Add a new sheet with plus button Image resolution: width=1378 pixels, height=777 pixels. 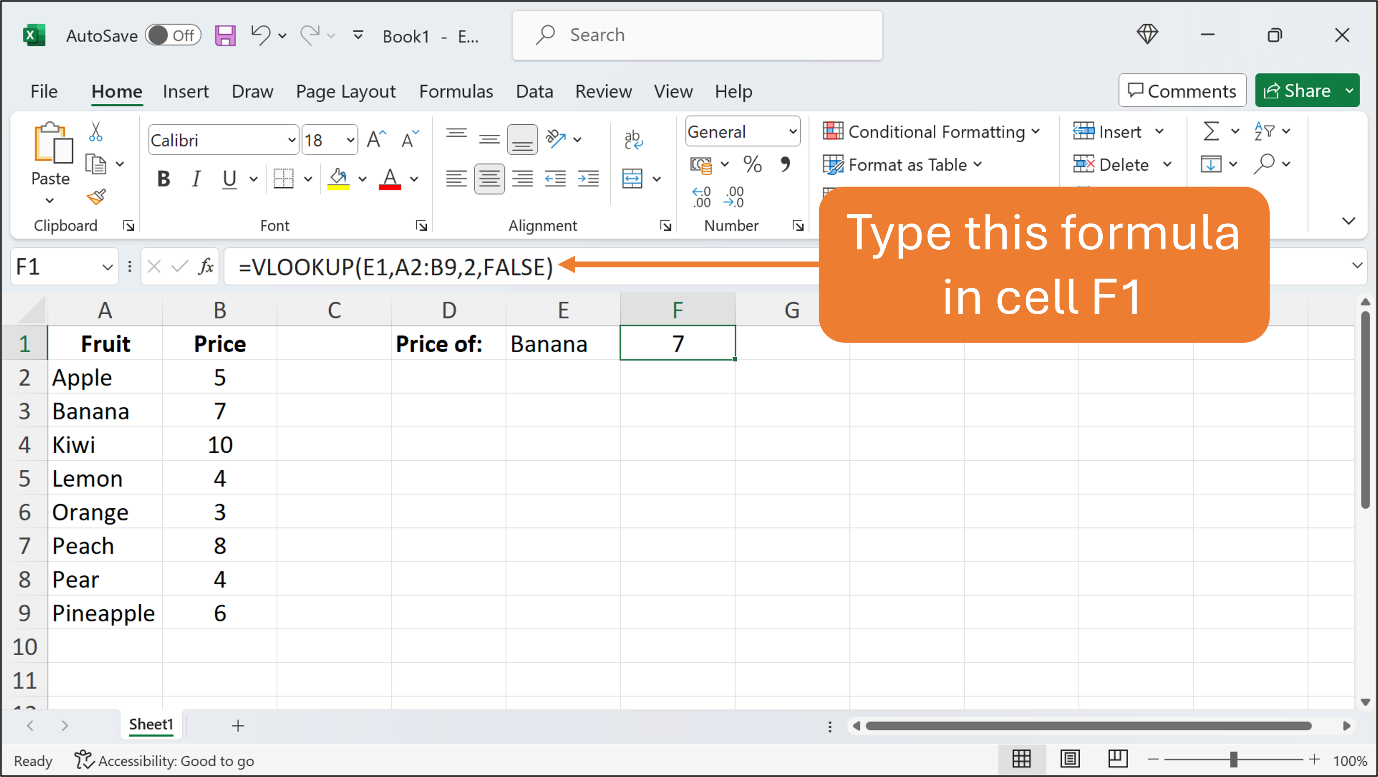[x=238, y=726]
